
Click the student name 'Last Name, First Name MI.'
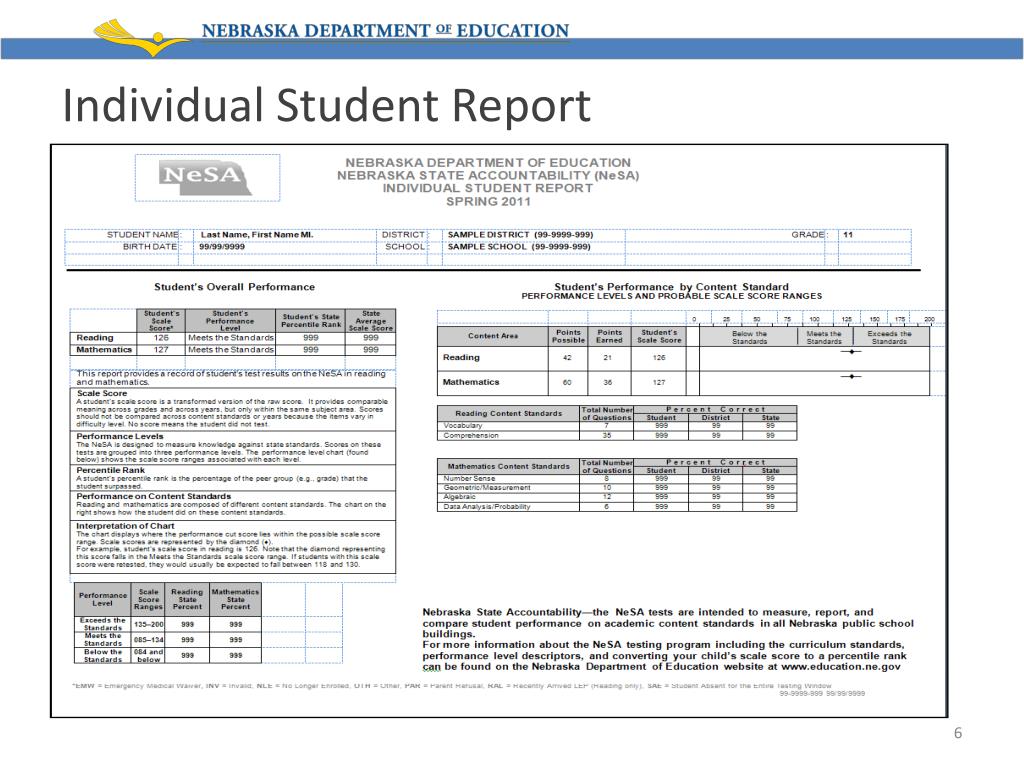257,234
